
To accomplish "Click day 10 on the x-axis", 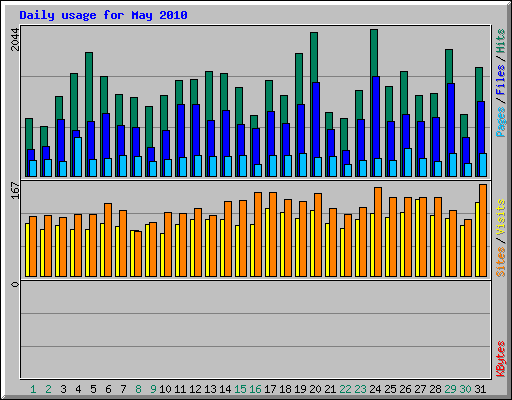I will tap(165, 389).
